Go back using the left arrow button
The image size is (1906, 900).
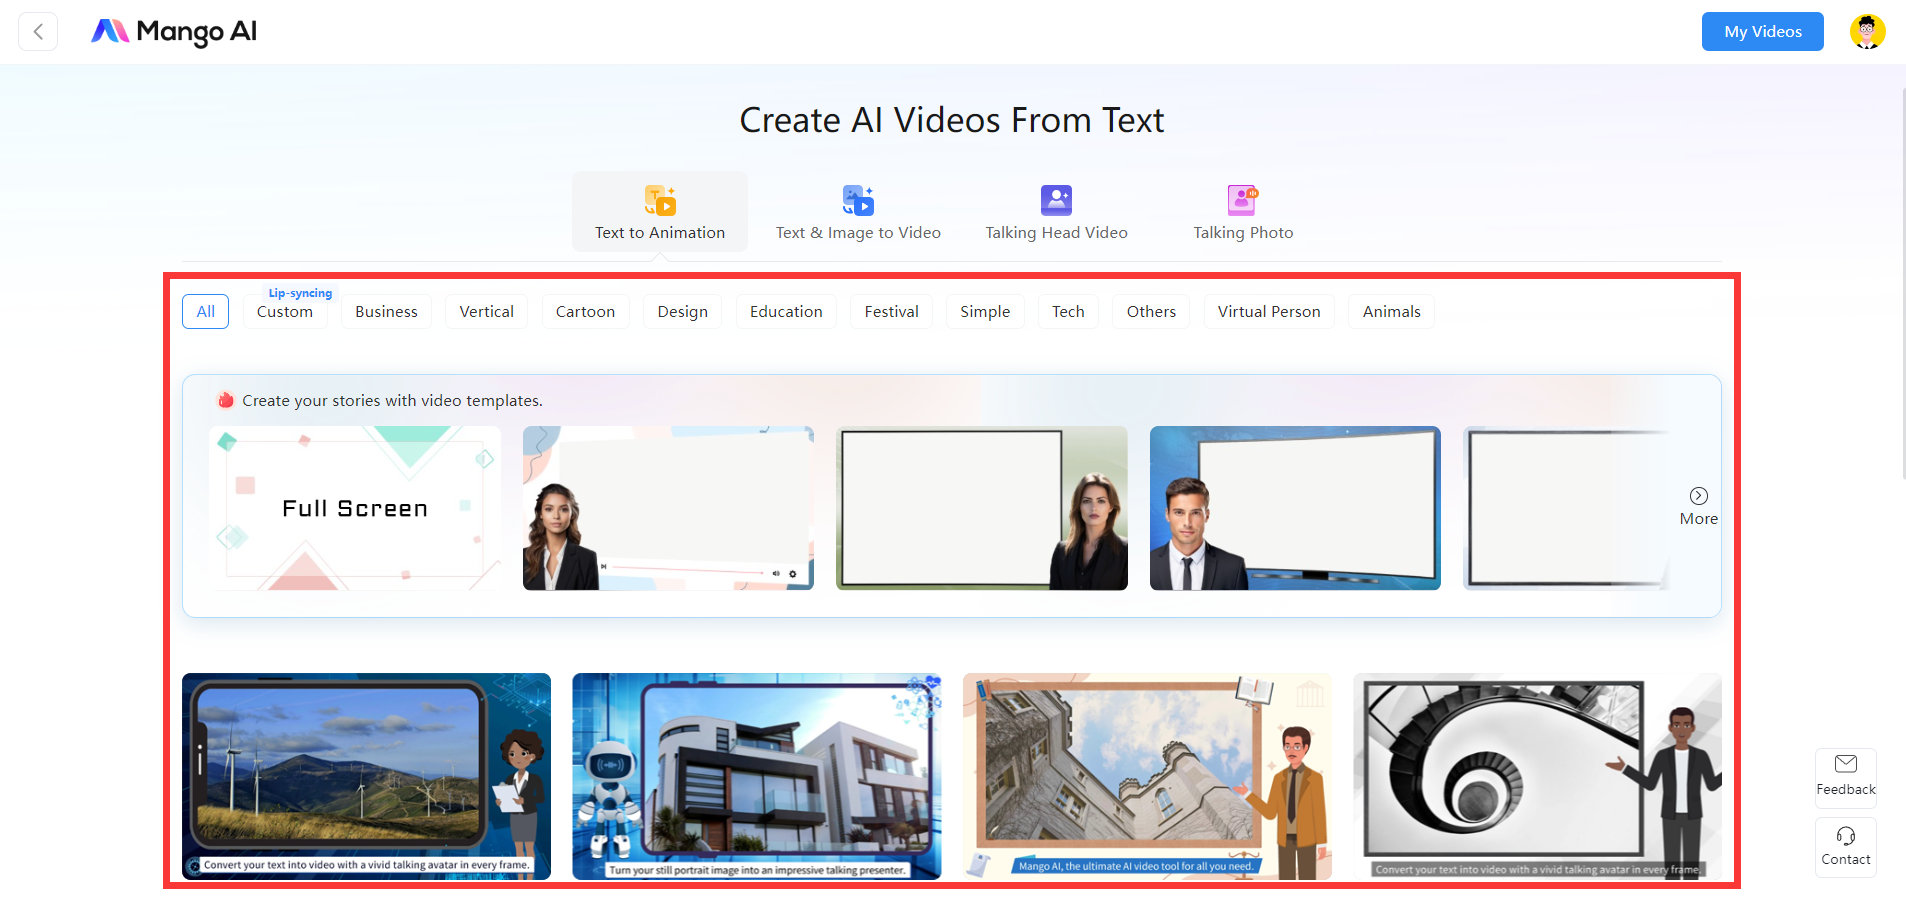[x=38, y=31]
